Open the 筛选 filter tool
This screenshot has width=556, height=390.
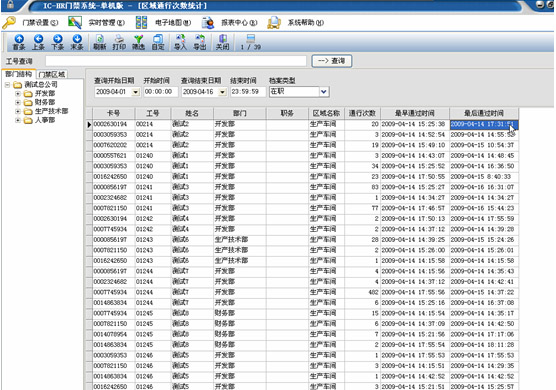tap(138, 42)
